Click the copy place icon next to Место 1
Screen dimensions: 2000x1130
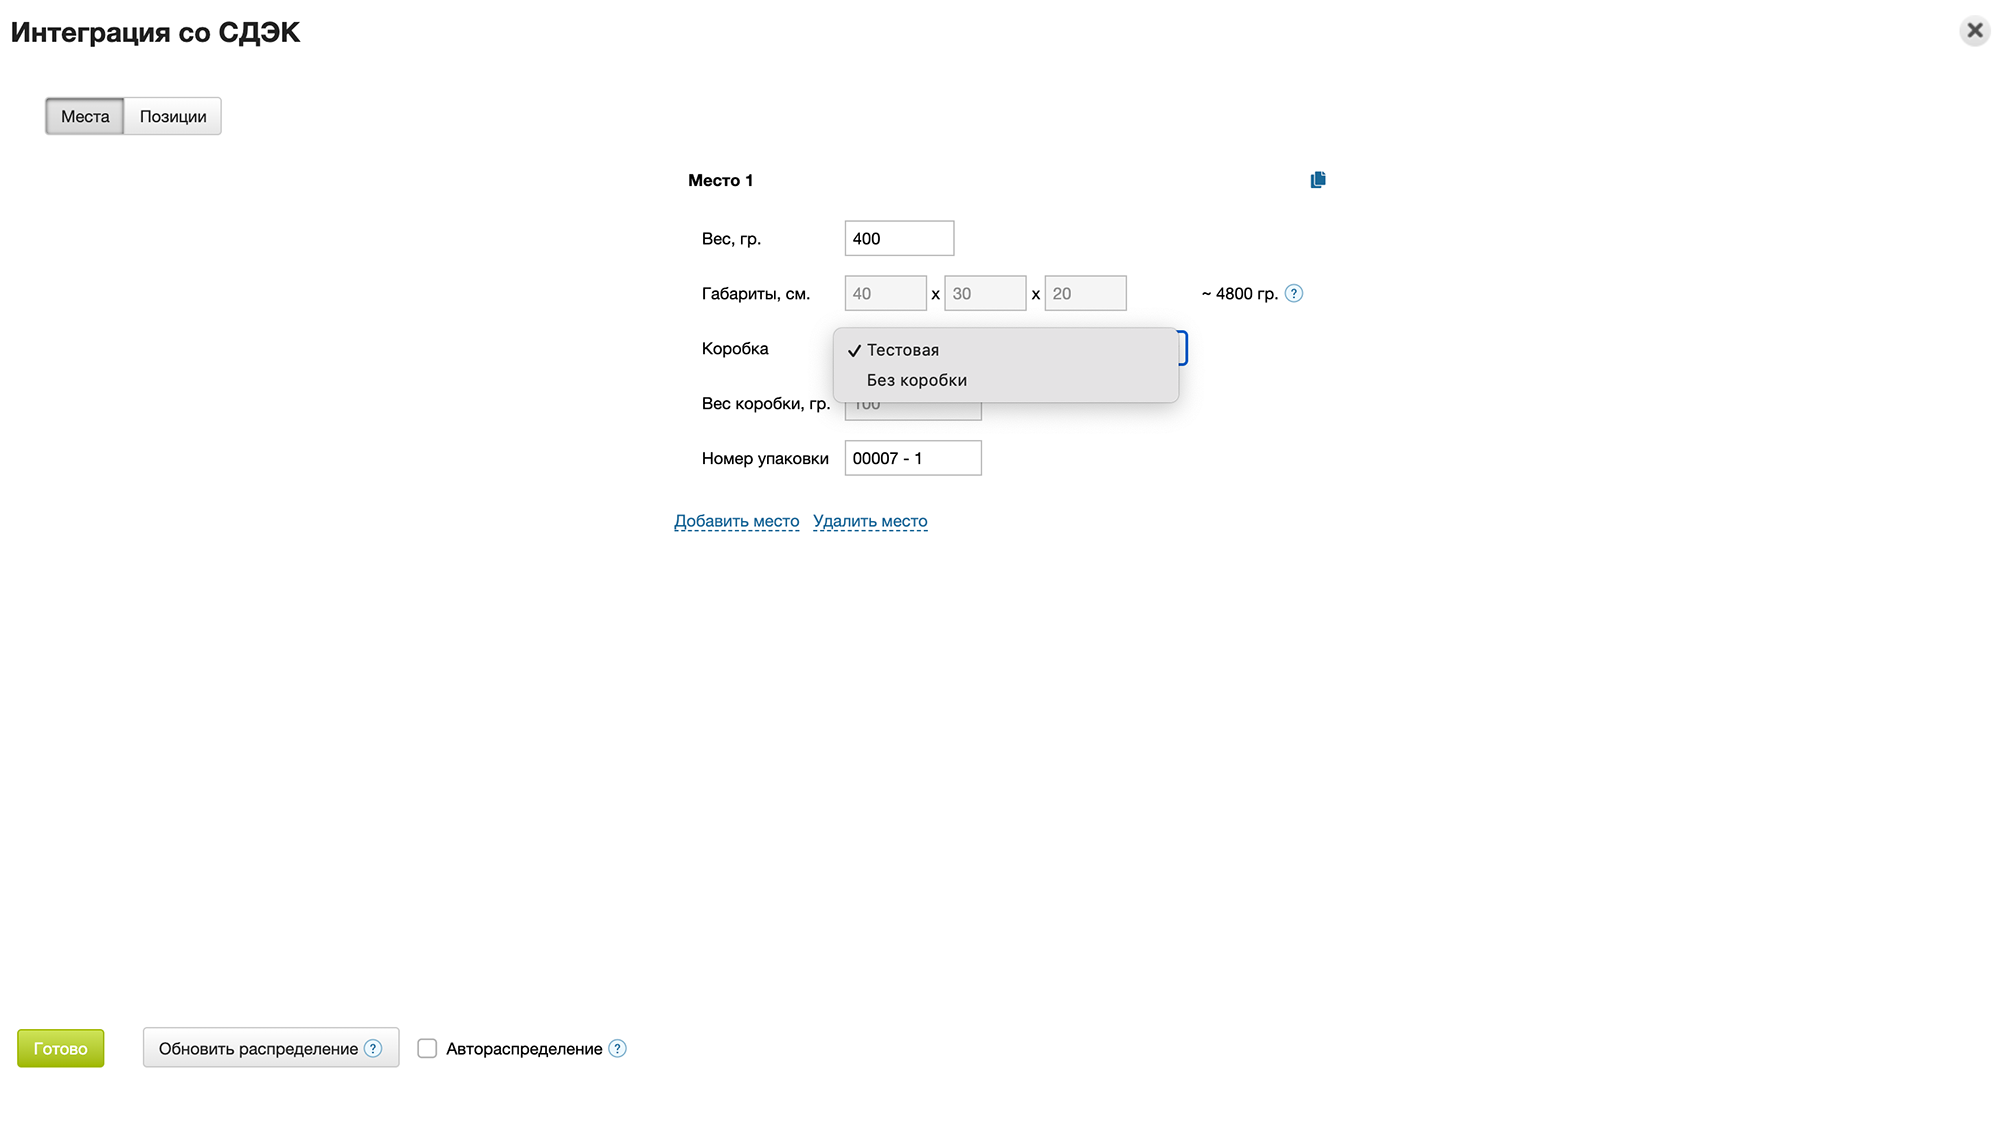1318,180
